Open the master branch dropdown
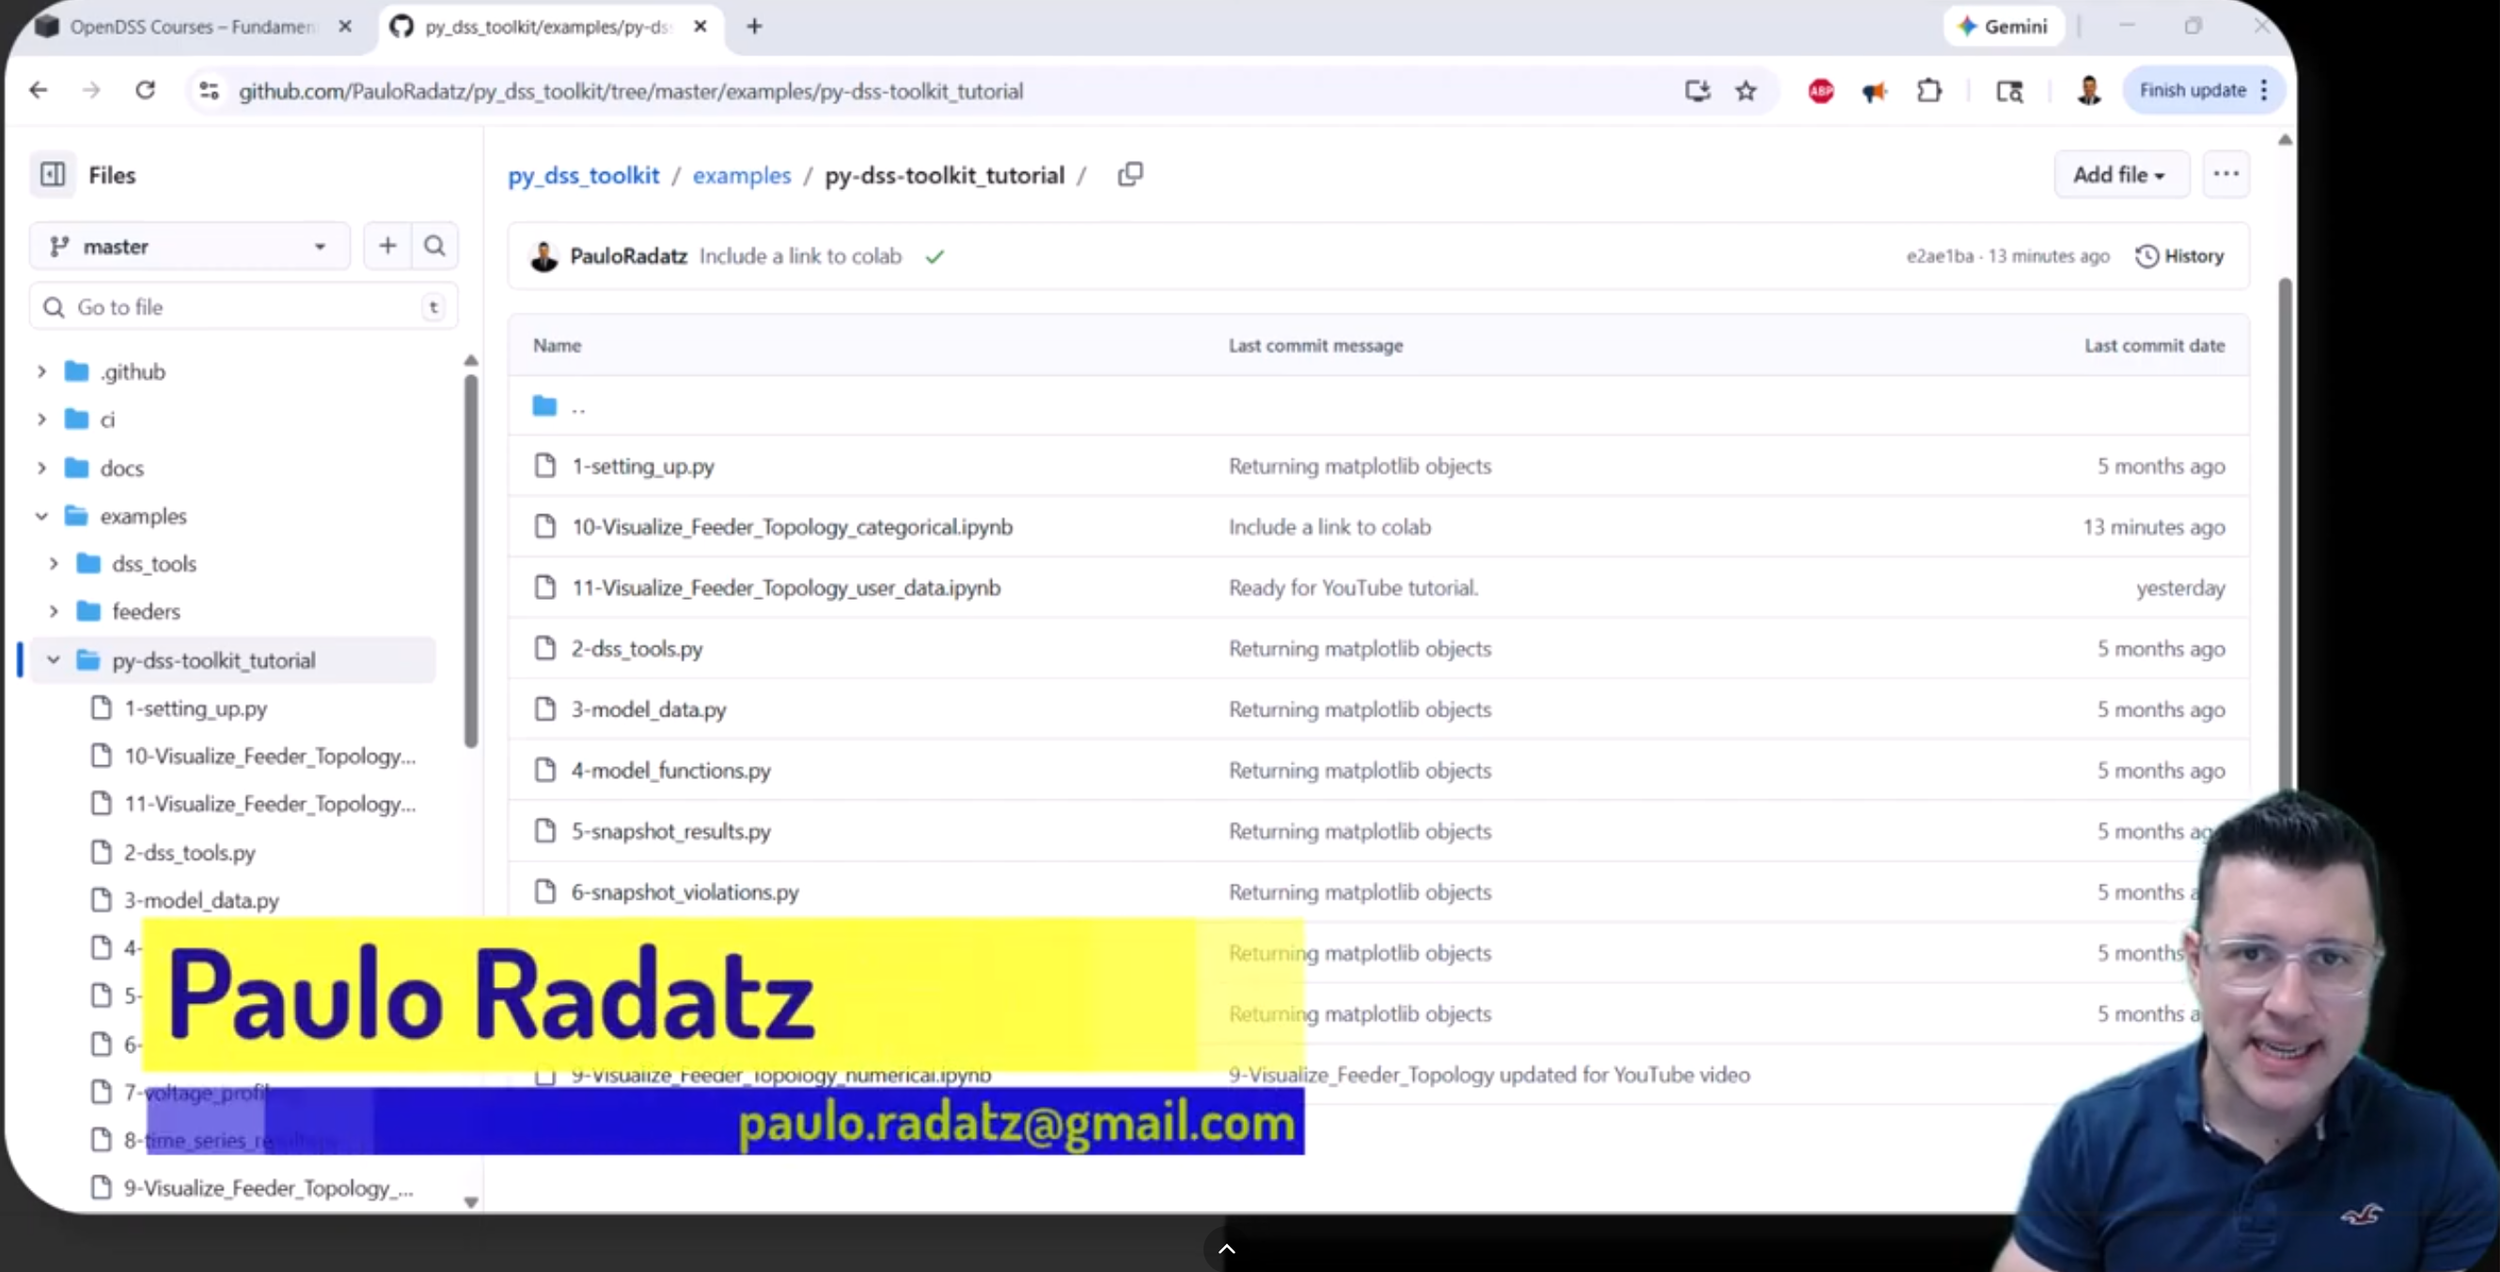Viewport: 2500px width, 1272px height. coord(190,246)
